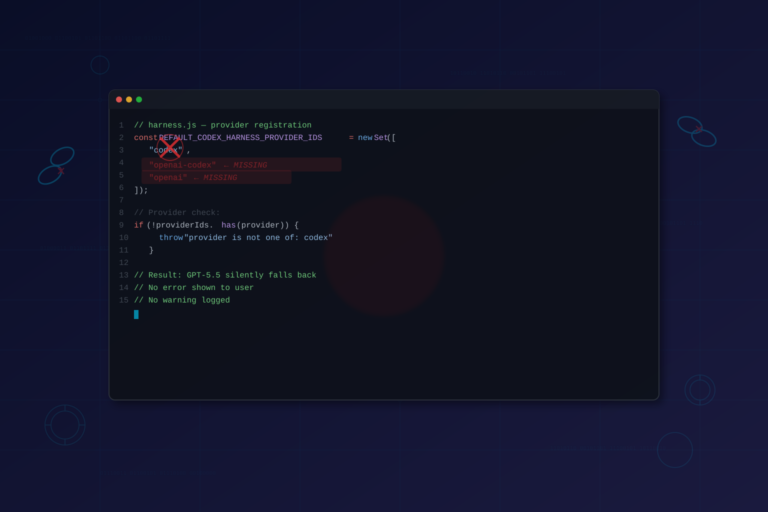Select the string "provider is not one of: codex"
The height and width of the screenshot is (512, 768).
click(258, 238)
